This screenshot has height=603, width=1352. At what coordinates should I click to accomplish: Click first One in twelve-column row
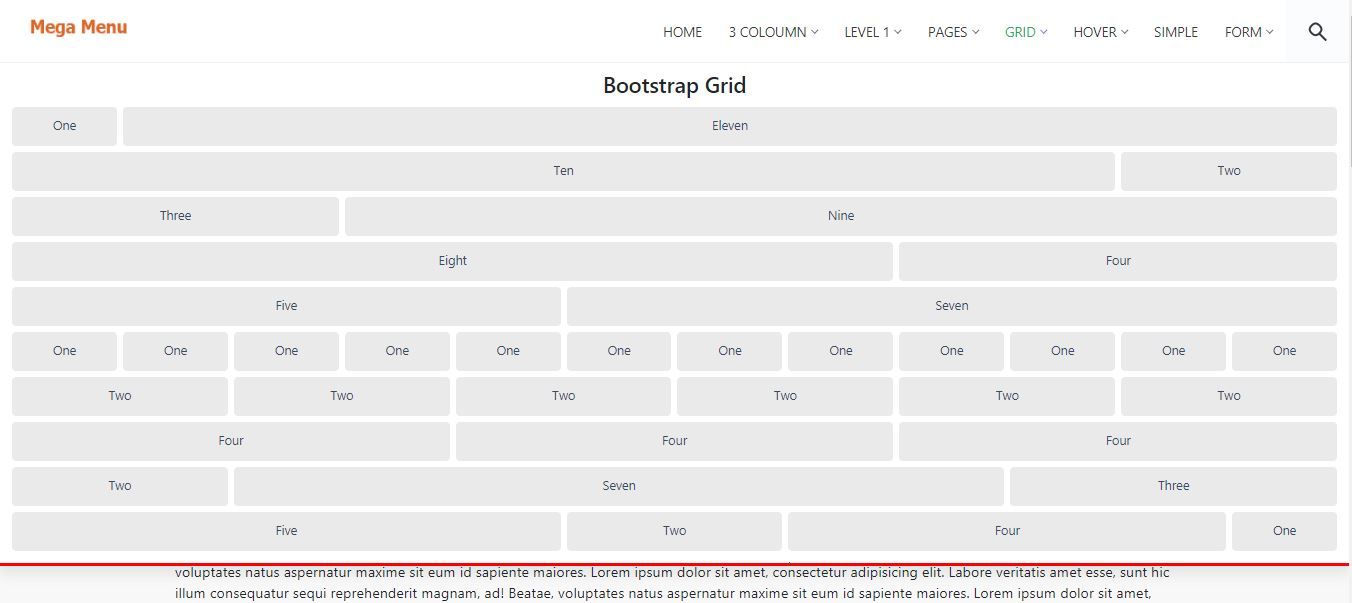click(64, 351)
